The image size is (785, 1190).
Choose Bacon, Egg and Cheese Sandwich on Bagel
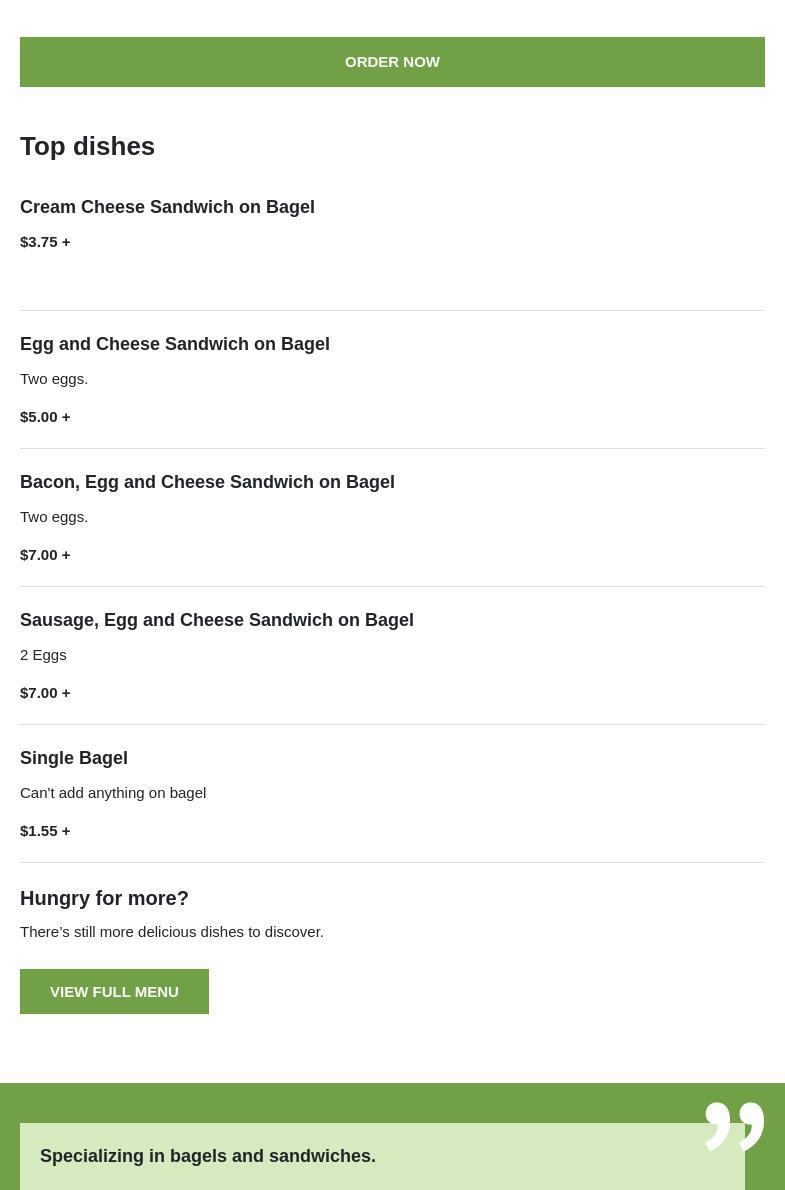coord(207,482)
